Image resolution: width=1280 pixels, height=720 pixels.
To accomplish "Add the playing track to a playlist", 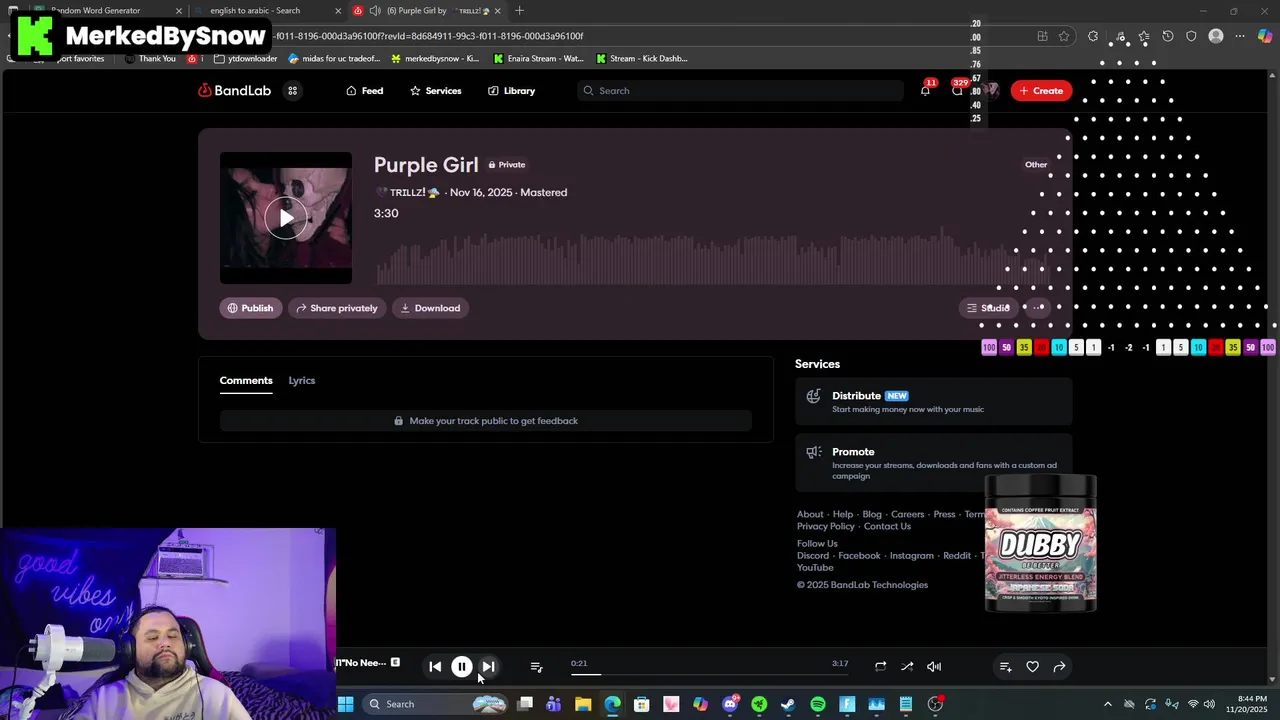I will click(x=1006, y=667).
